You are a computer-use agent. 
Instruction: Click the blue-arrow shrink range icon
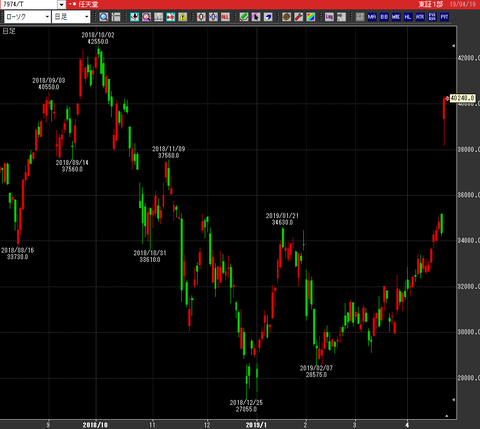[213, 17]
